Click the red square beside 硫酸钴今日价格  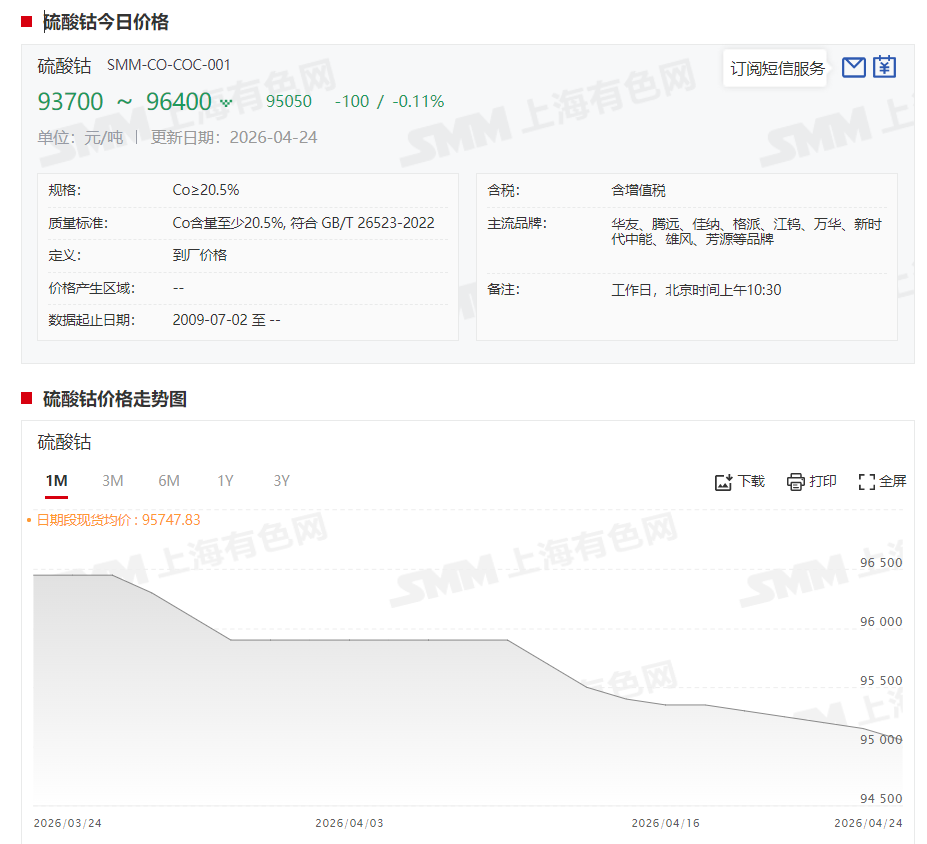coord(27,22)
